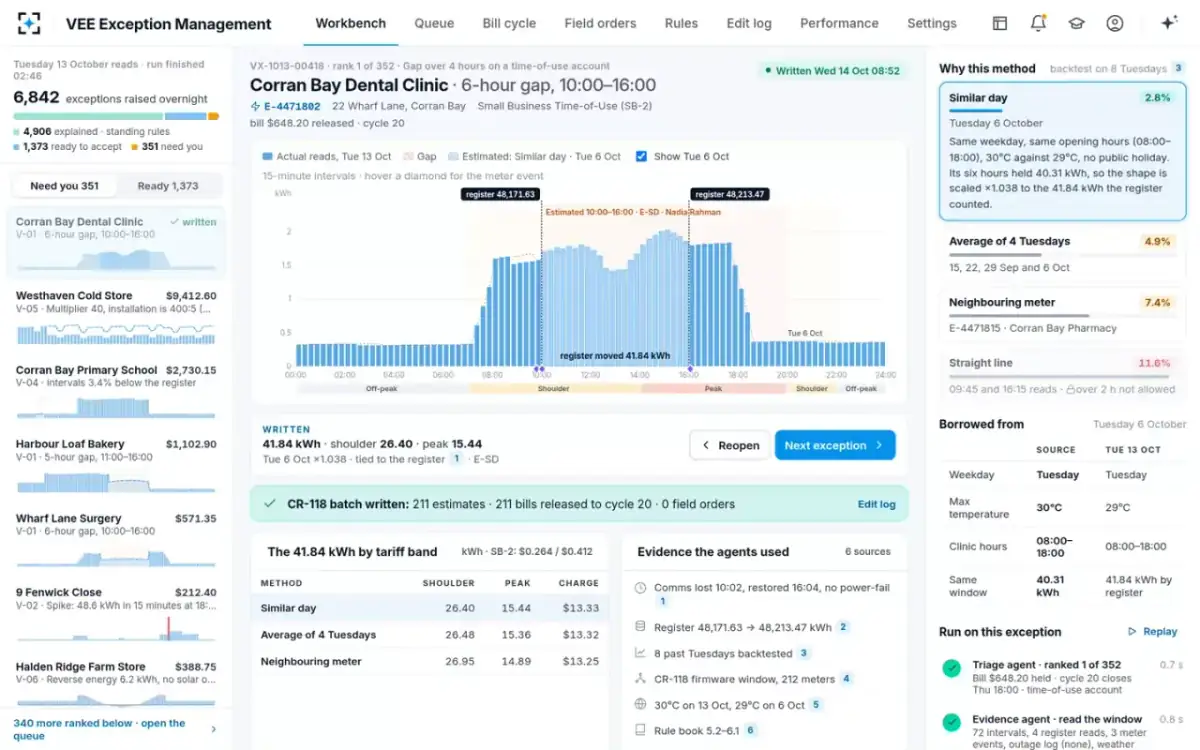Select the Wharf Lane Surgery exception
Viewport: 1200px width, 750px height.
(116, 541)
